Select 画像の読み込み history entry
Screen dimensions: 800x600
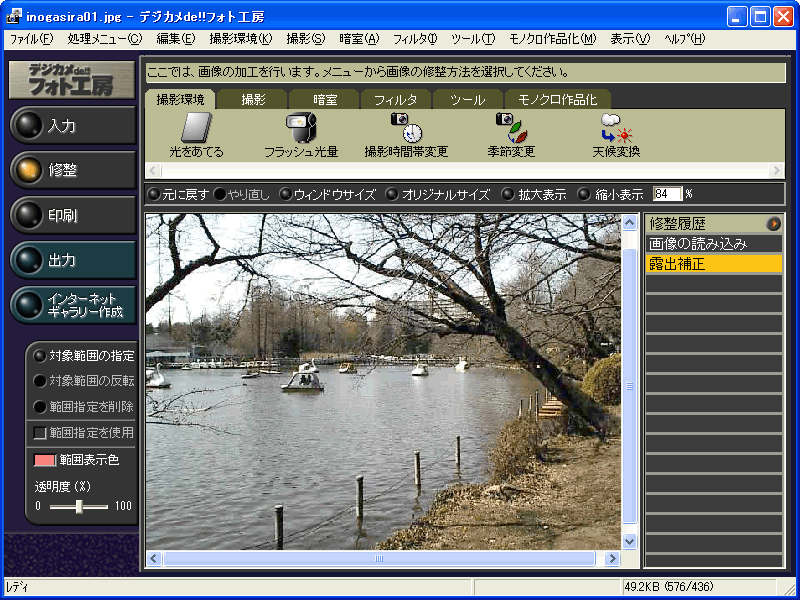pos(713,244)
